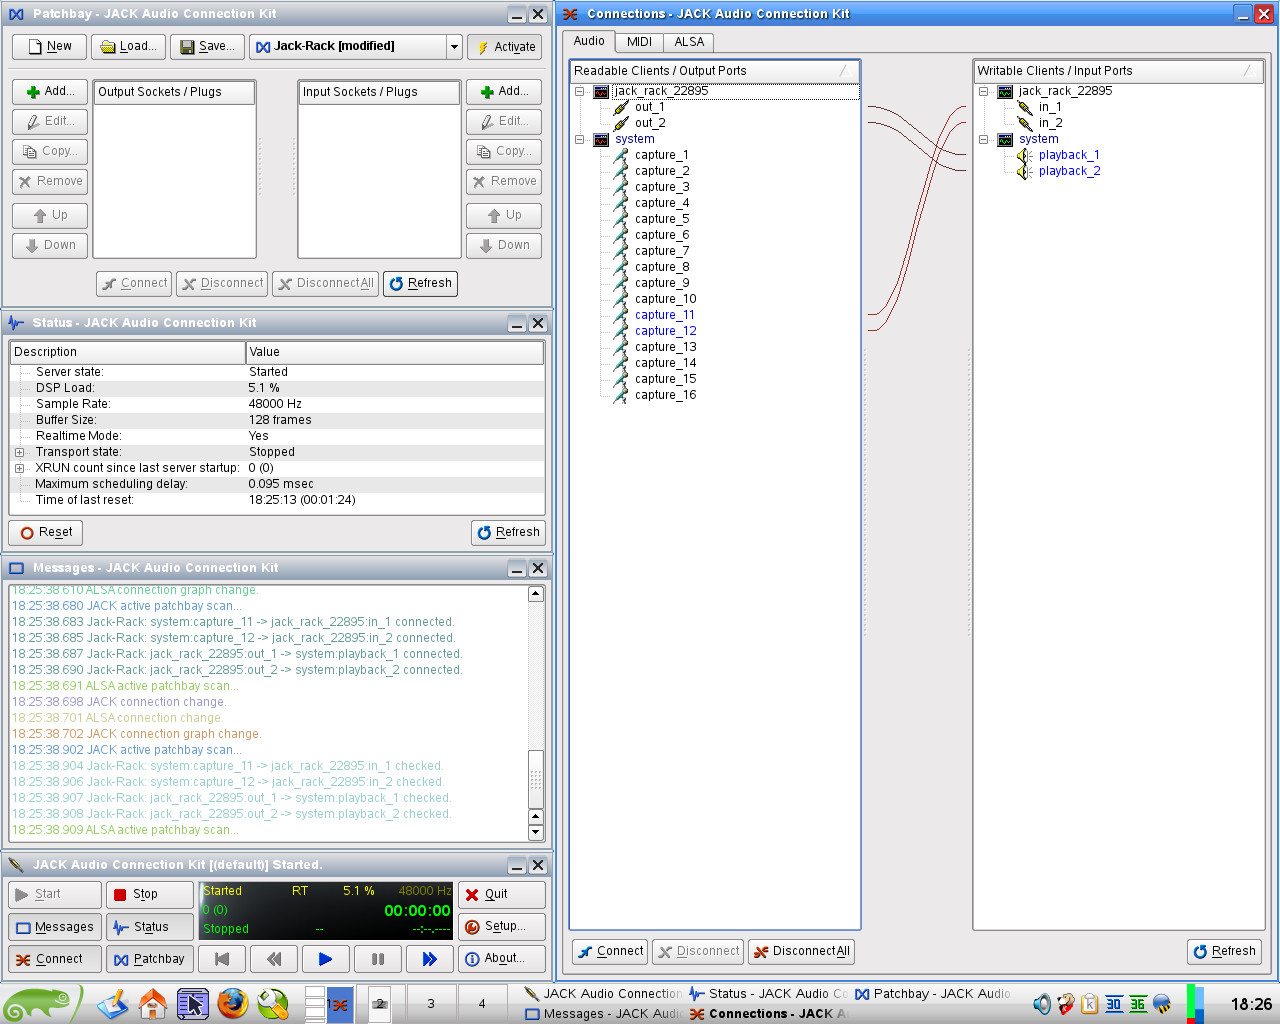1280x1024 pixels.
Task: Disconnect all ports in Connections window
Action: coord(801,951)
